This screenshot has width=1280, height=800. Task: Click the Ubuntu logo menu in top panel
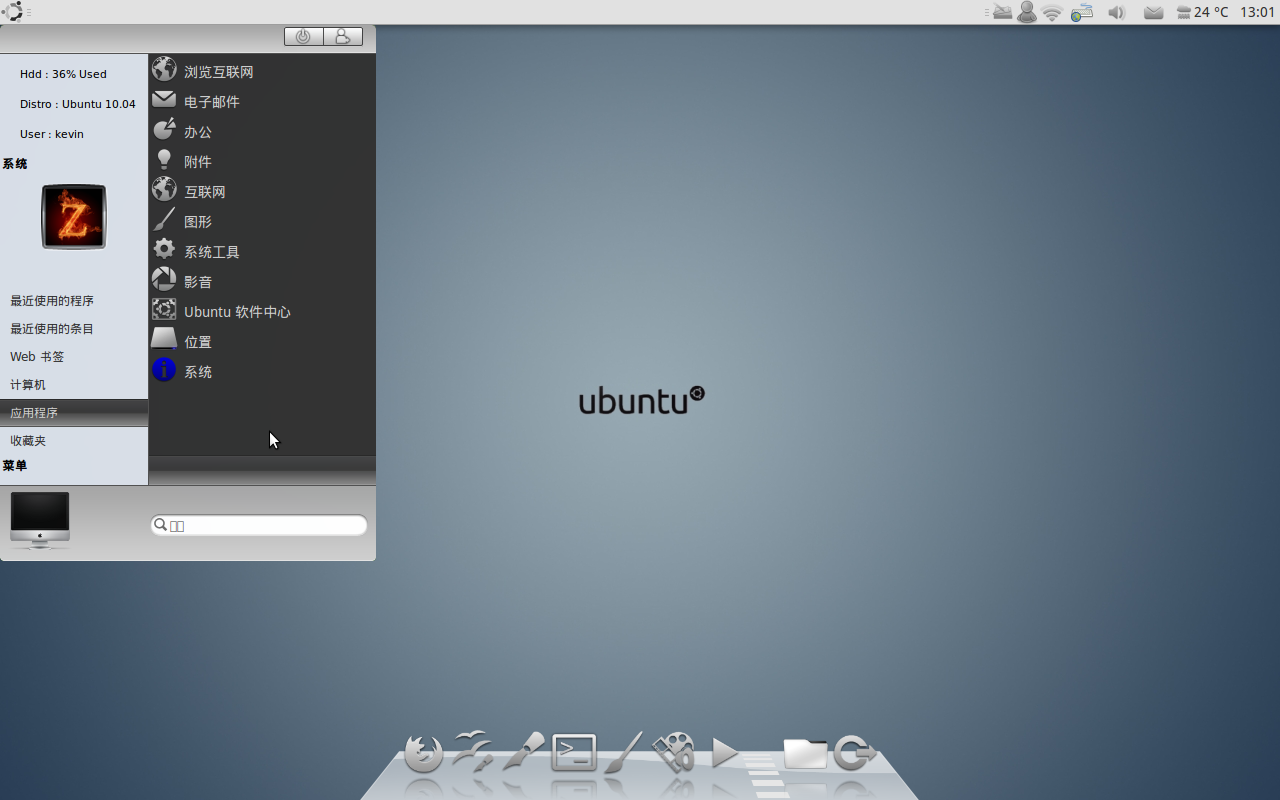tap(14, 12)
